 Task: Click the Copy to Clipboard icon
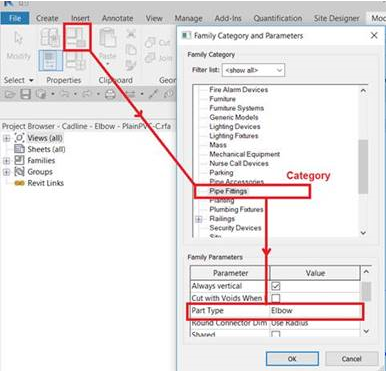point(131,50)
